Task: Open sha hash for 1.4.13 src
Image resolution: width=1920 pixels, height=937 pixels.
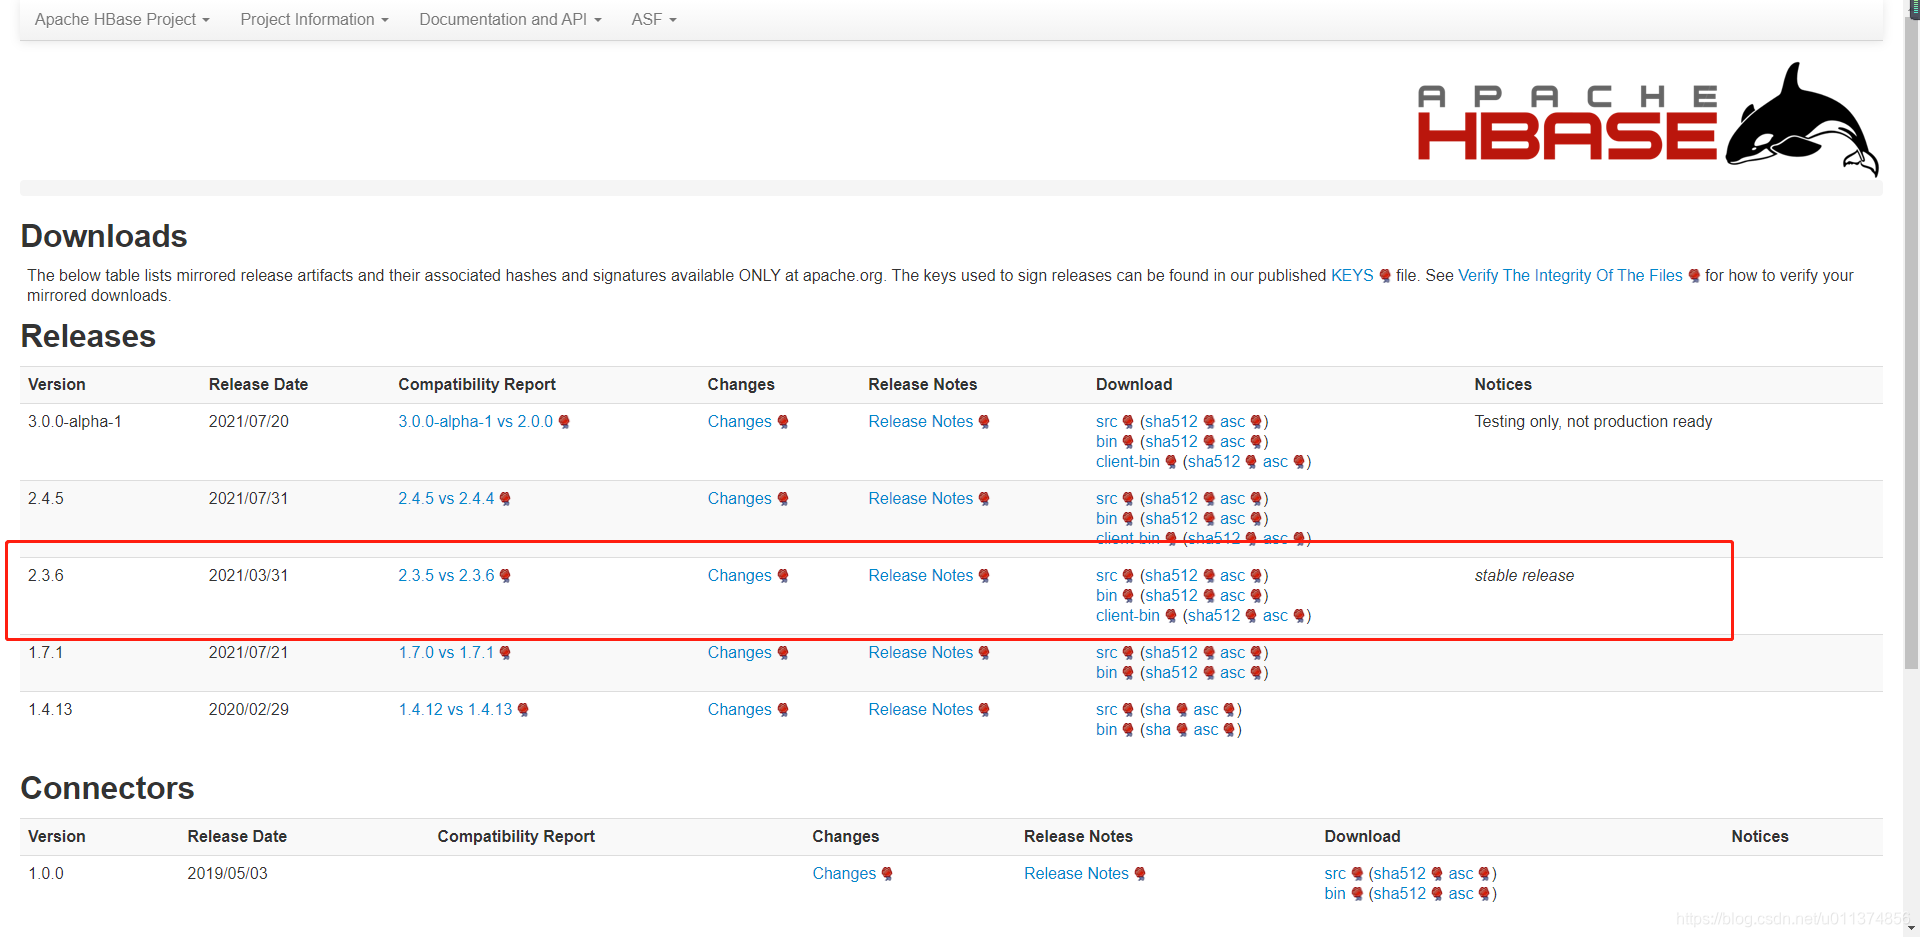Action: 1158,709
